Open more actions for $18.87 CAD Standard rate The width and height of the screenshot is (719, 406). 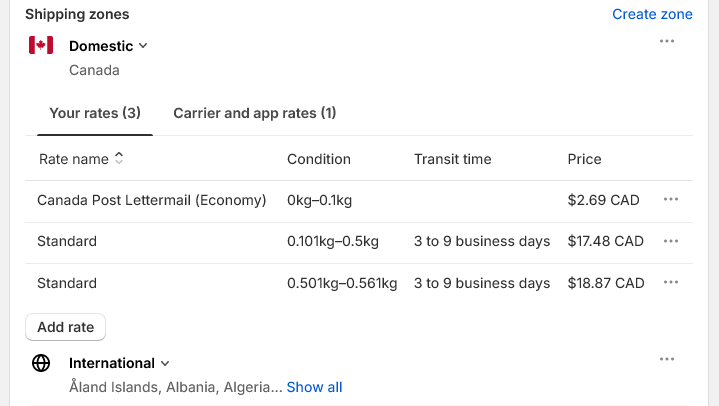(670, 283)
